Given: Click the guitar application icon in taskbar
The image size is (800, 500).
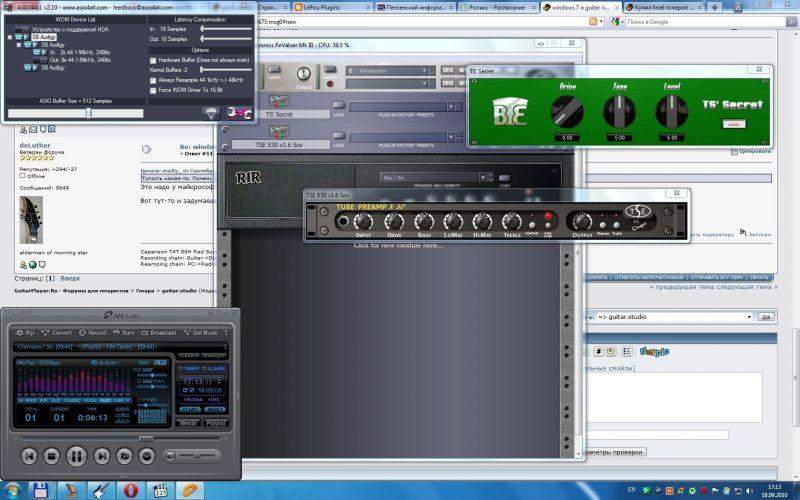Looking at the screenshot, I should click(101, 490).
